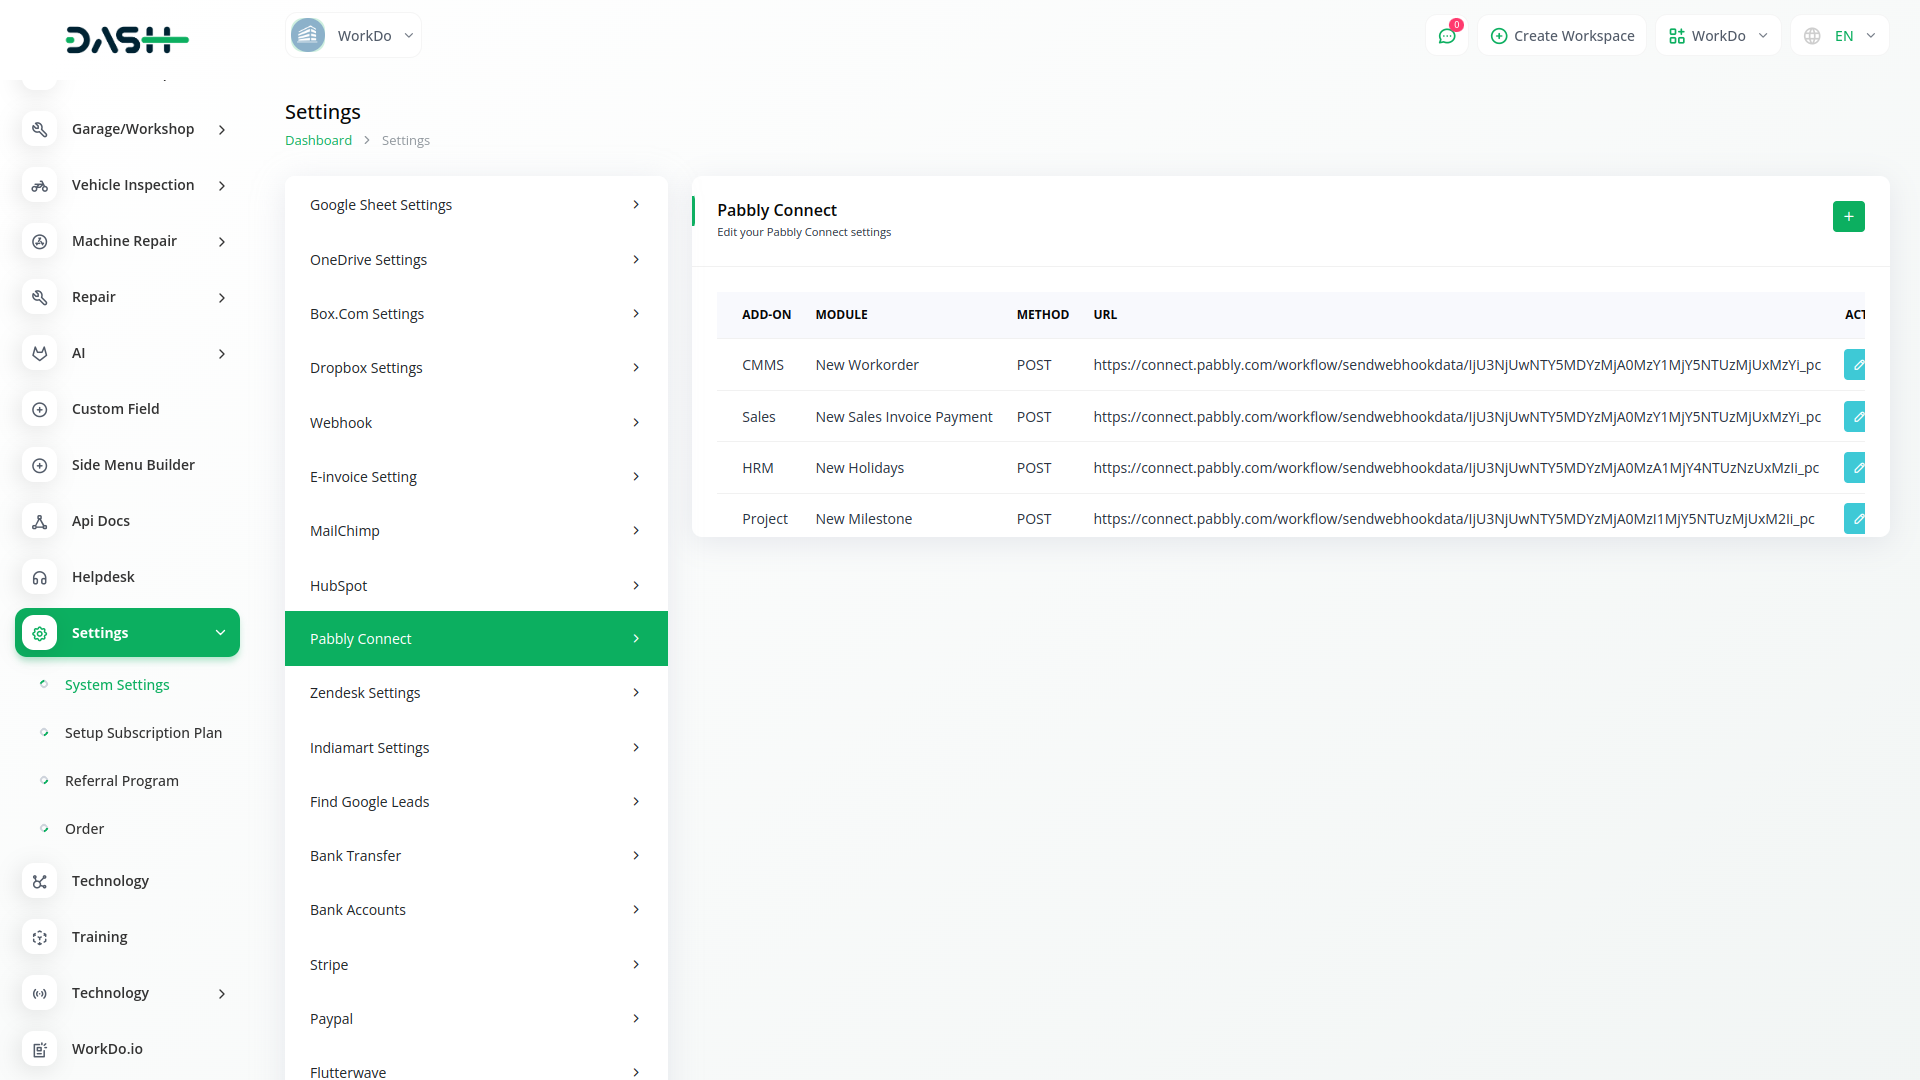Select the Webhook settings item
The image size is (1920, 1080).
click(476, 423)
